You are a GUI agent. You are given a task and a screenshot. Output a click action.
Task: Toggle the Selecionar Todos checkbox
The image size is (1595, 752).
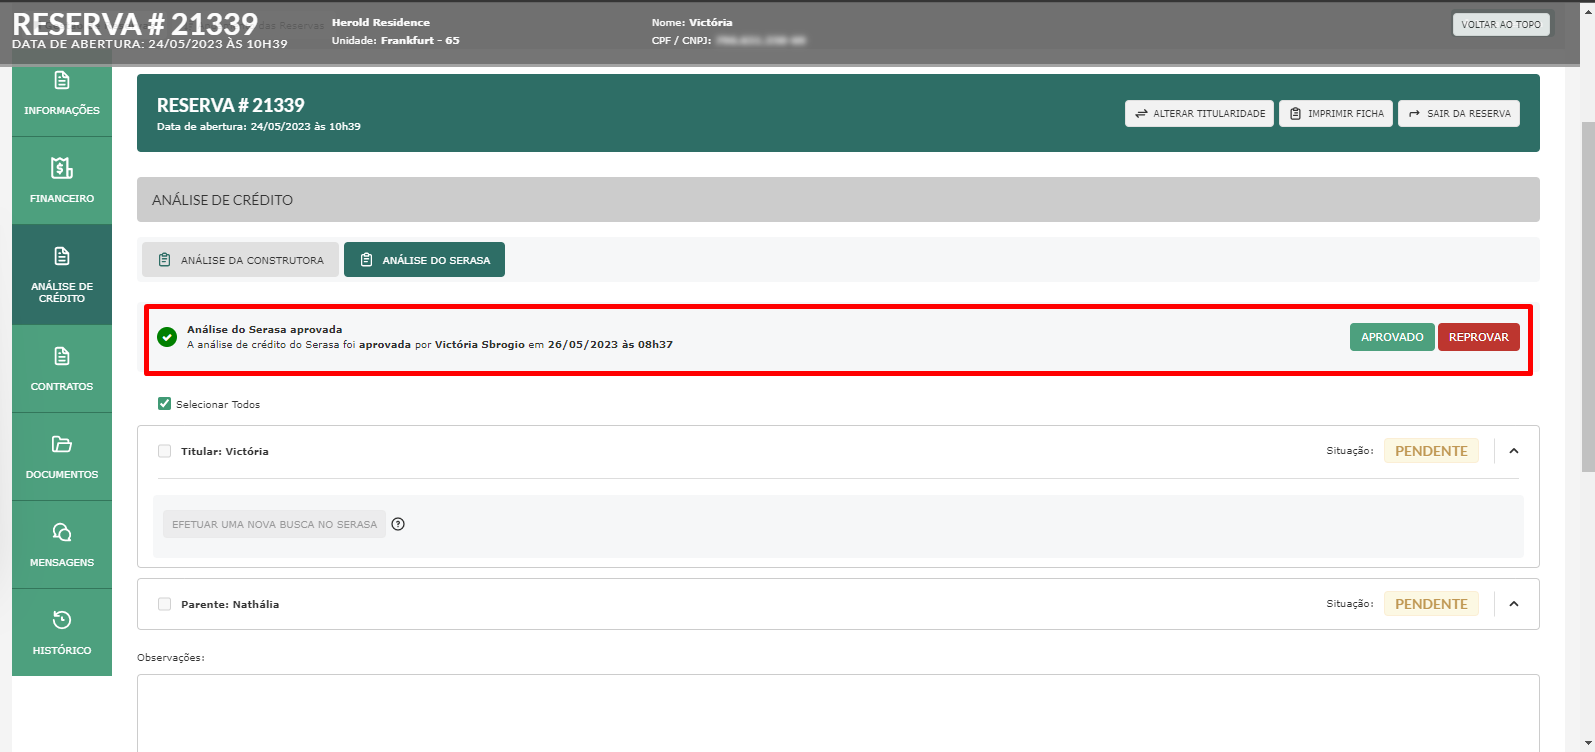[165, 404]
